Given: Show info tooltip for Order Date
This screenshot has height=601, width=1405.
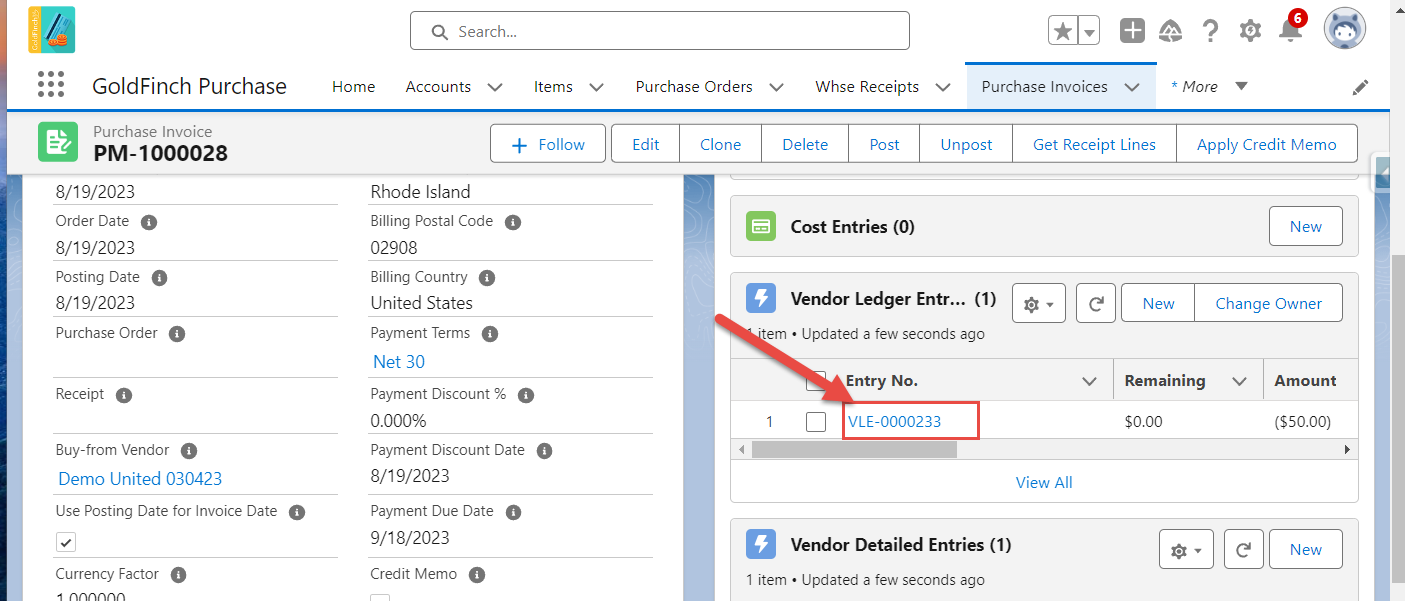Looking at the screenshot, I should tap(149, 222).
